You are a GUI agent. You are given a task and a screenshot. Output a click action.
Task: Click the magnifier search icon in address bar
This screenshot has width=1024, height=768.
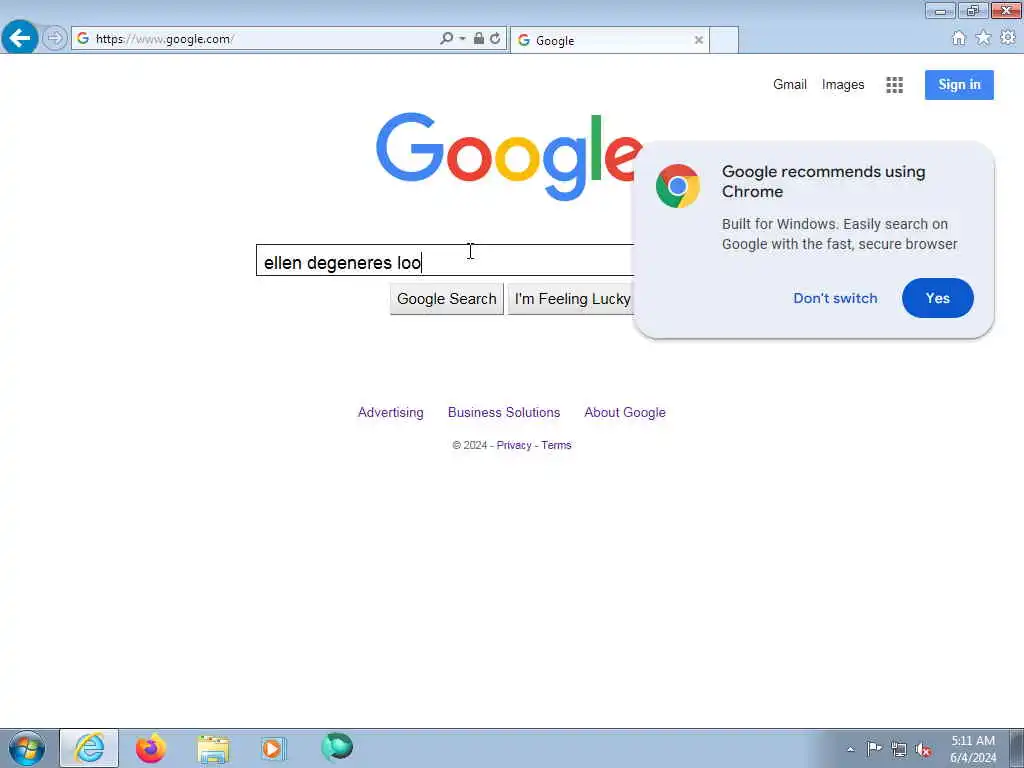coord(447,39)
